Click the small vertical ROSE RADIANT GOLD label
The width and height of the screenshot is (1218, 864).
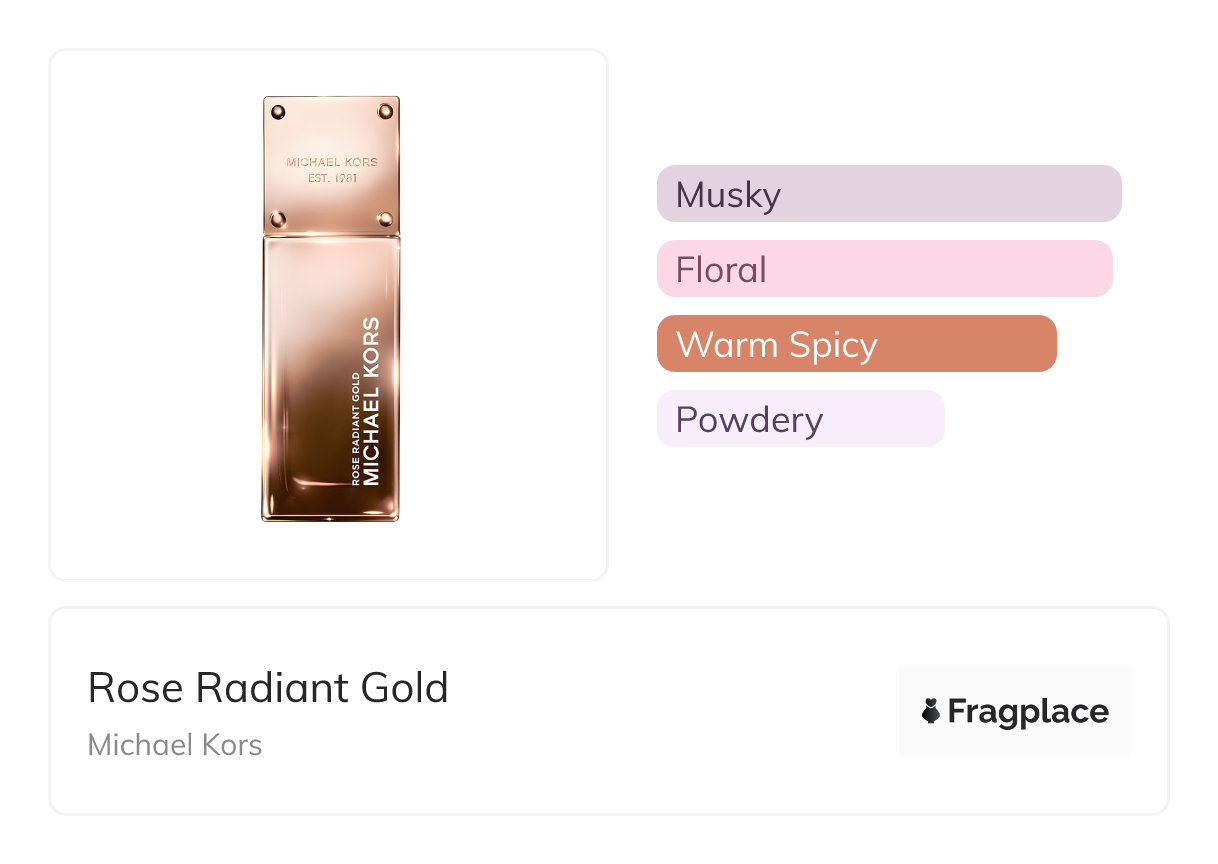coord(355,428)
